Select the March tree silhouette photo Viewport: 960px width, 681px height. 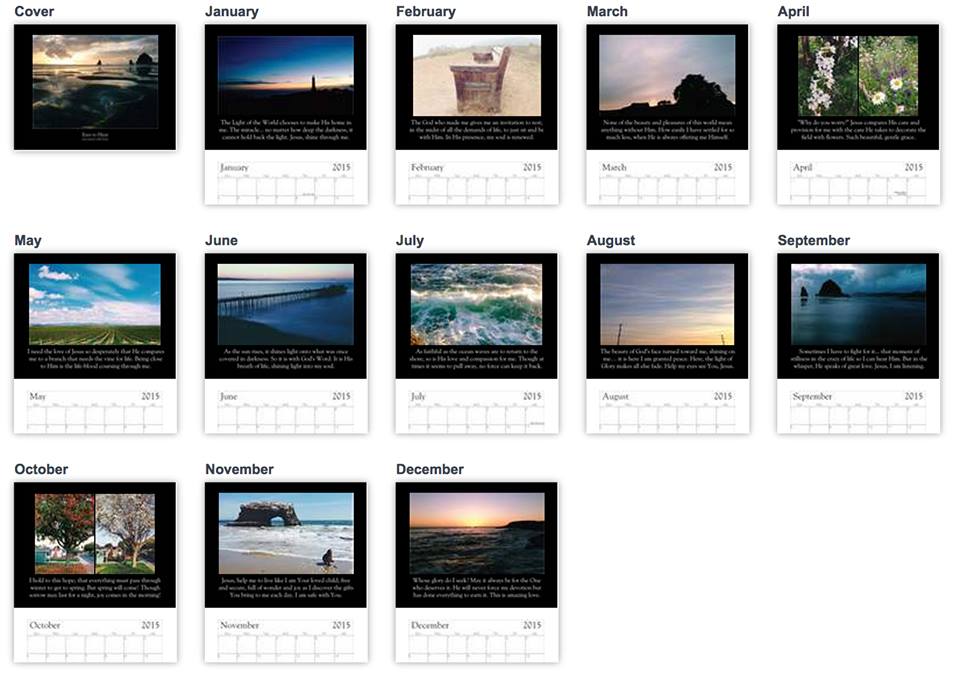tap(667, 73)
